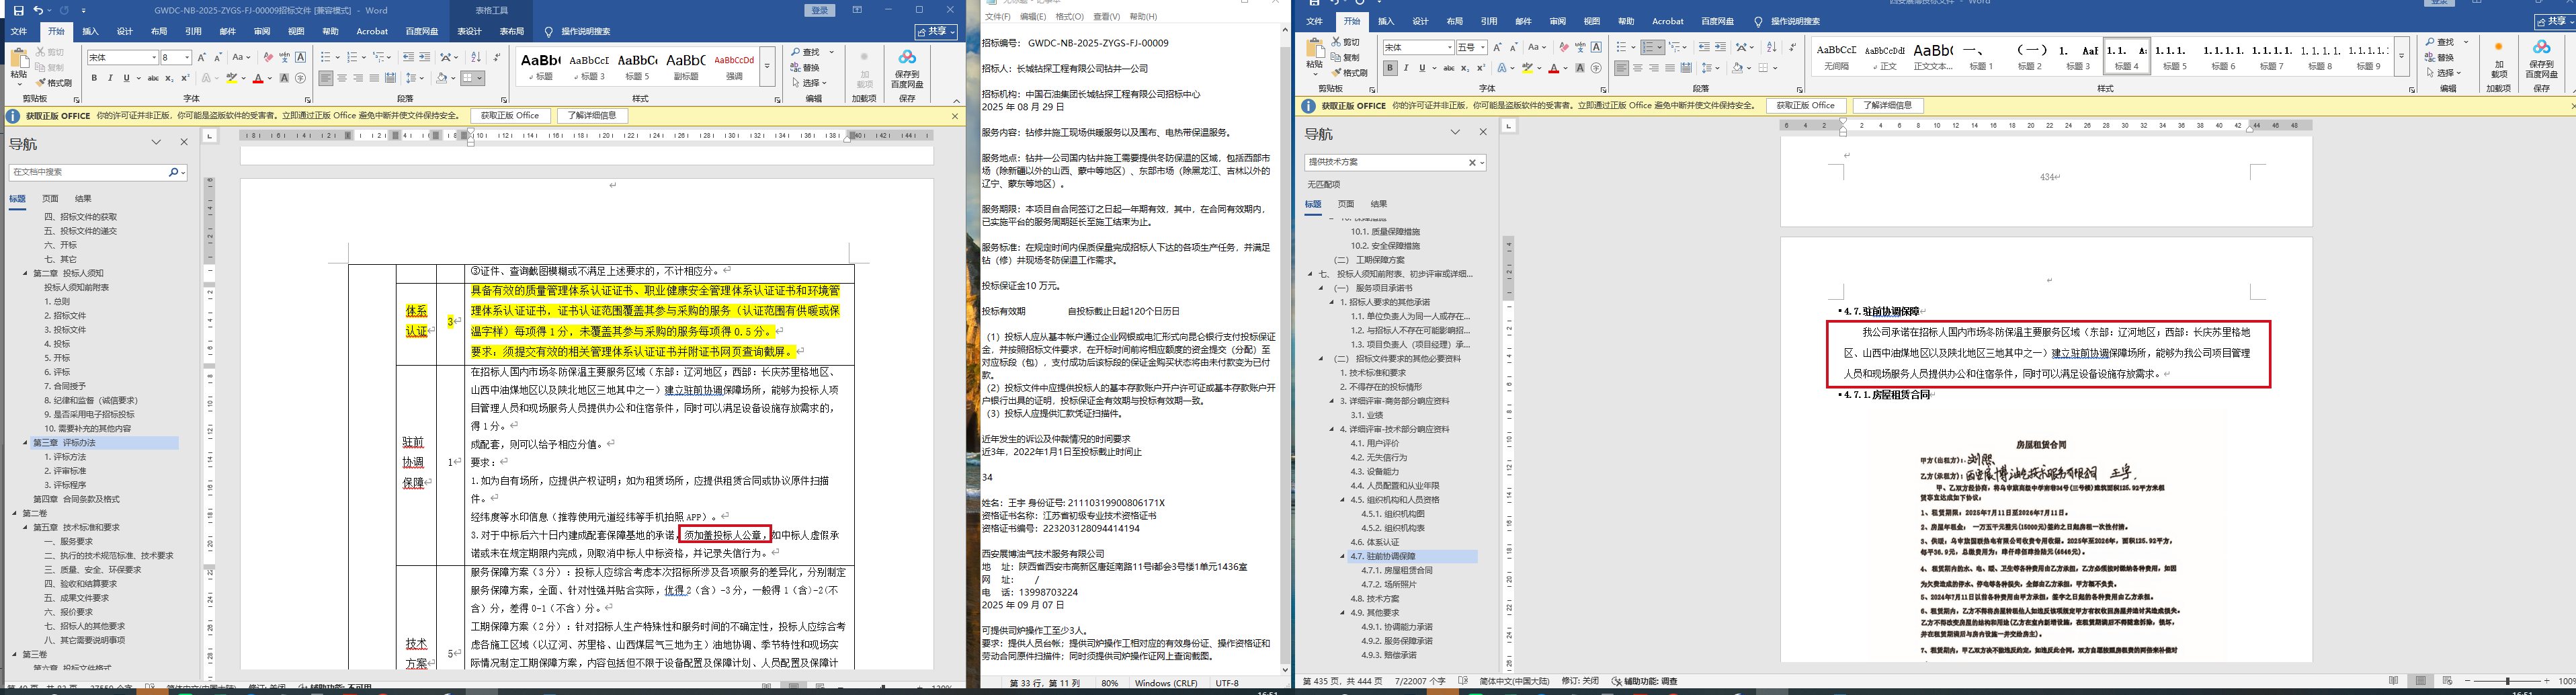
Task: Click 了解详细信息 button in right Word
Action: [x=1887, y=106]
